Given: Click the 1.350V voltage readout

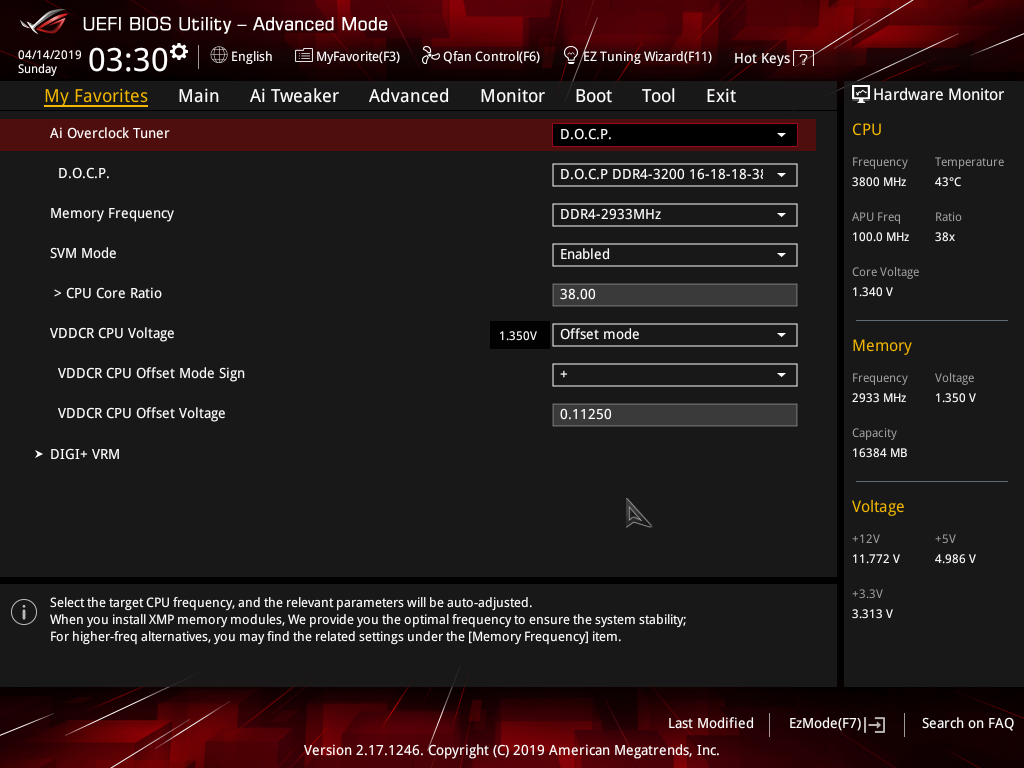Looking at the screenshot, I should click(519, 336).
